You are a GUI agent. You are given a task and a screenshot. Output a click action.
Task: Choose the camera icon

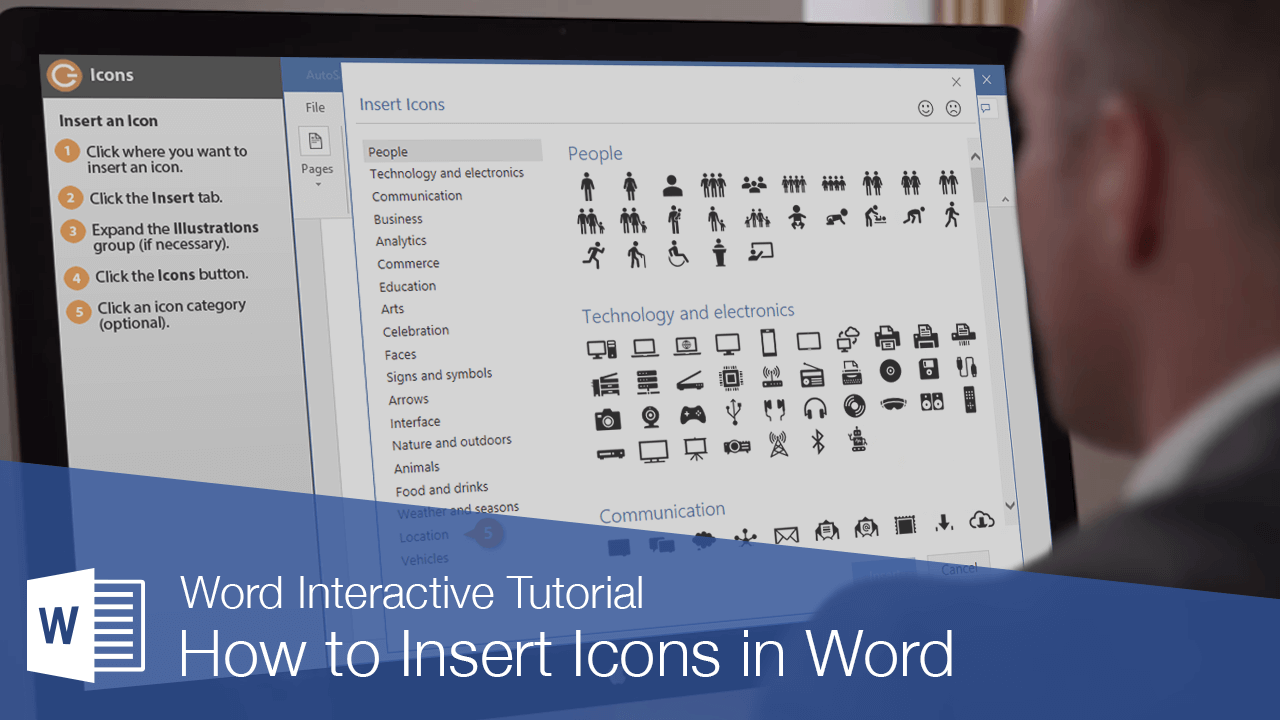pyautogui.click(x=608, y=418)
